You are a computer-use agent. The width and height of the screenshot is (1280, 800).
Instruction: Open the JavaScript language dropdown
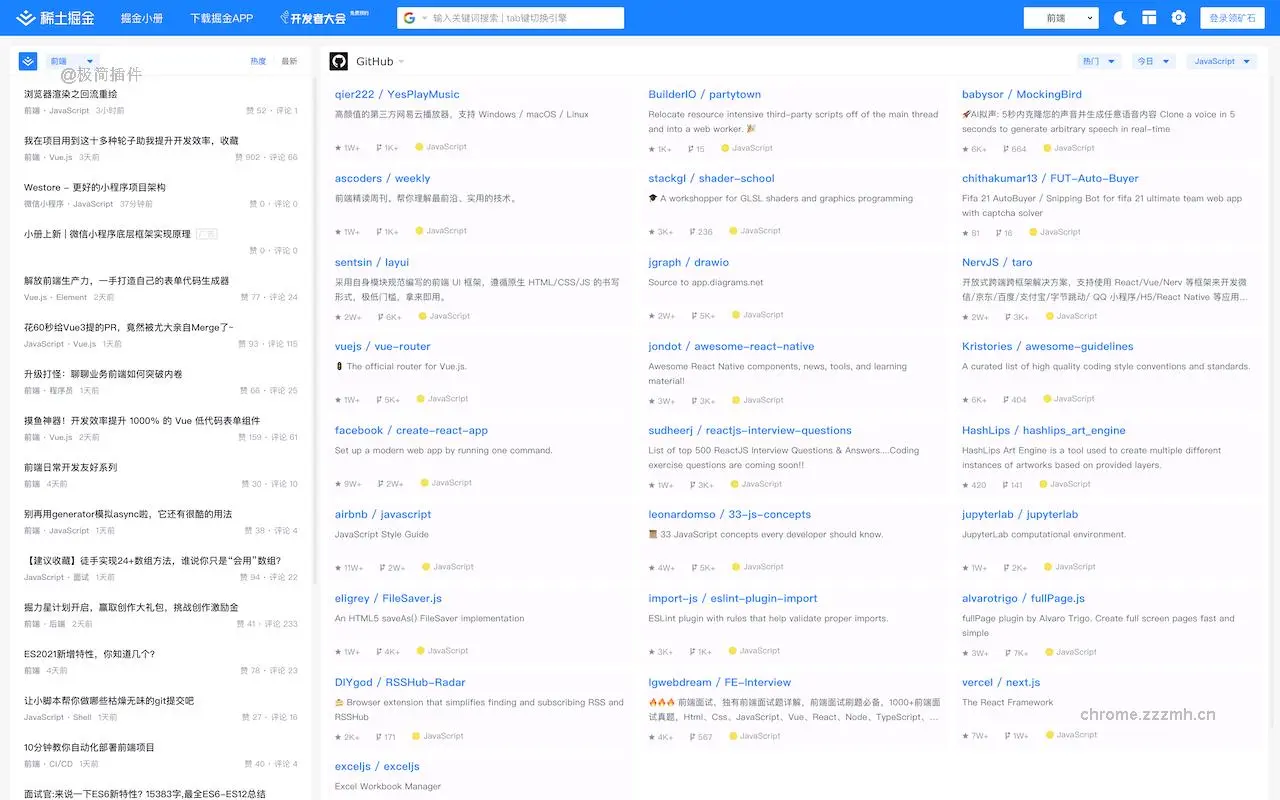point(1221,61)
